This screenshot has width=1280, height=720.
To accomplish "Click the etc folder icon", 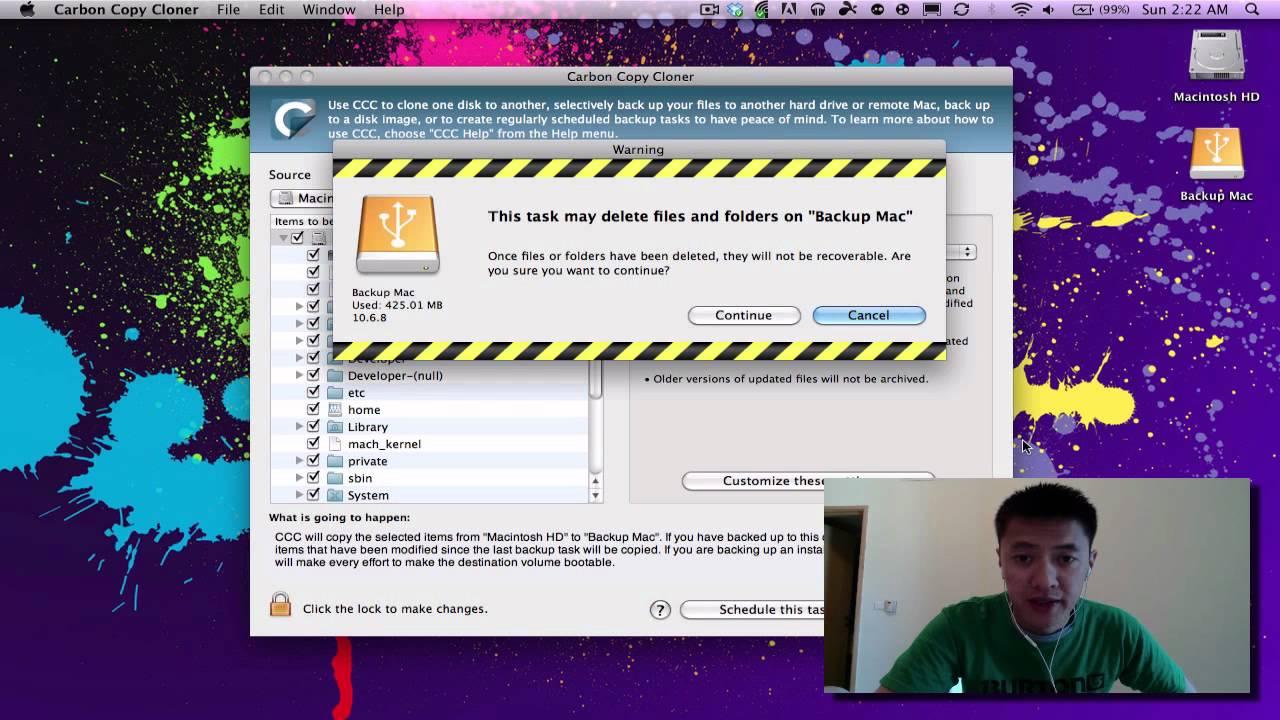I will pyautogui.click(x=335, y=393).
